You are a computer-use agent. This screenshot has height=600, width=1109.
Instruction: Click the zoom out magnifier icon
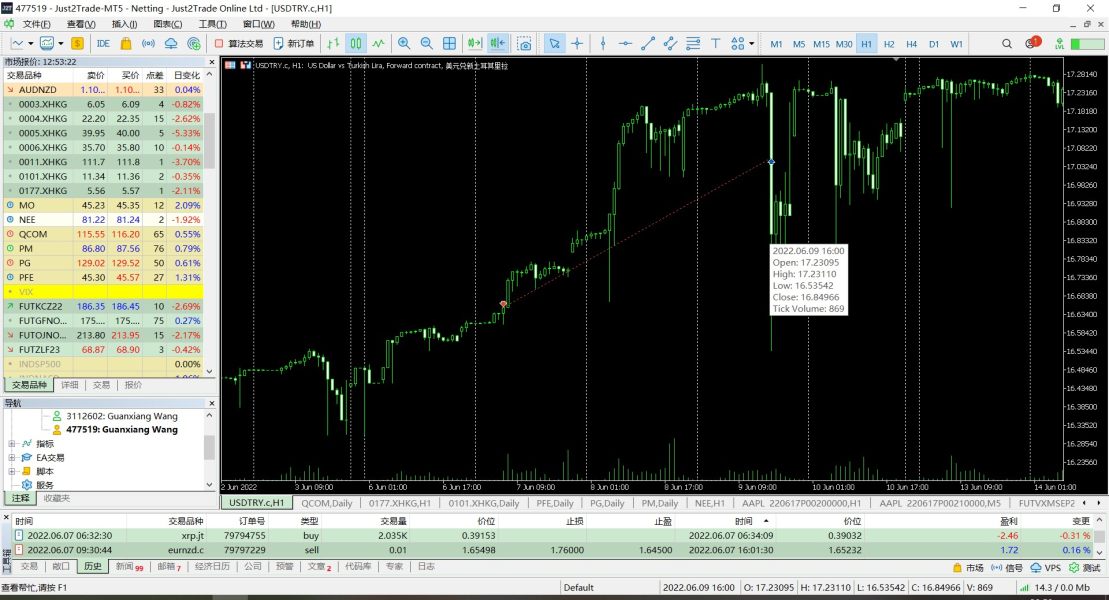(x=427, y=44)
